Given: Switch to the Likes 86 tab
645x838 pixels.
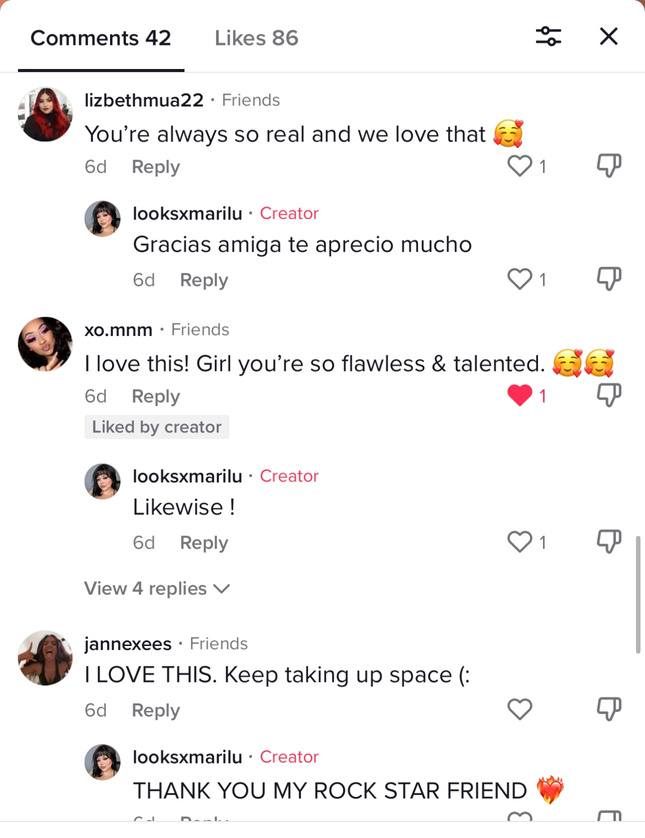Looking at the screenshot, I should [x=256, y=38].
